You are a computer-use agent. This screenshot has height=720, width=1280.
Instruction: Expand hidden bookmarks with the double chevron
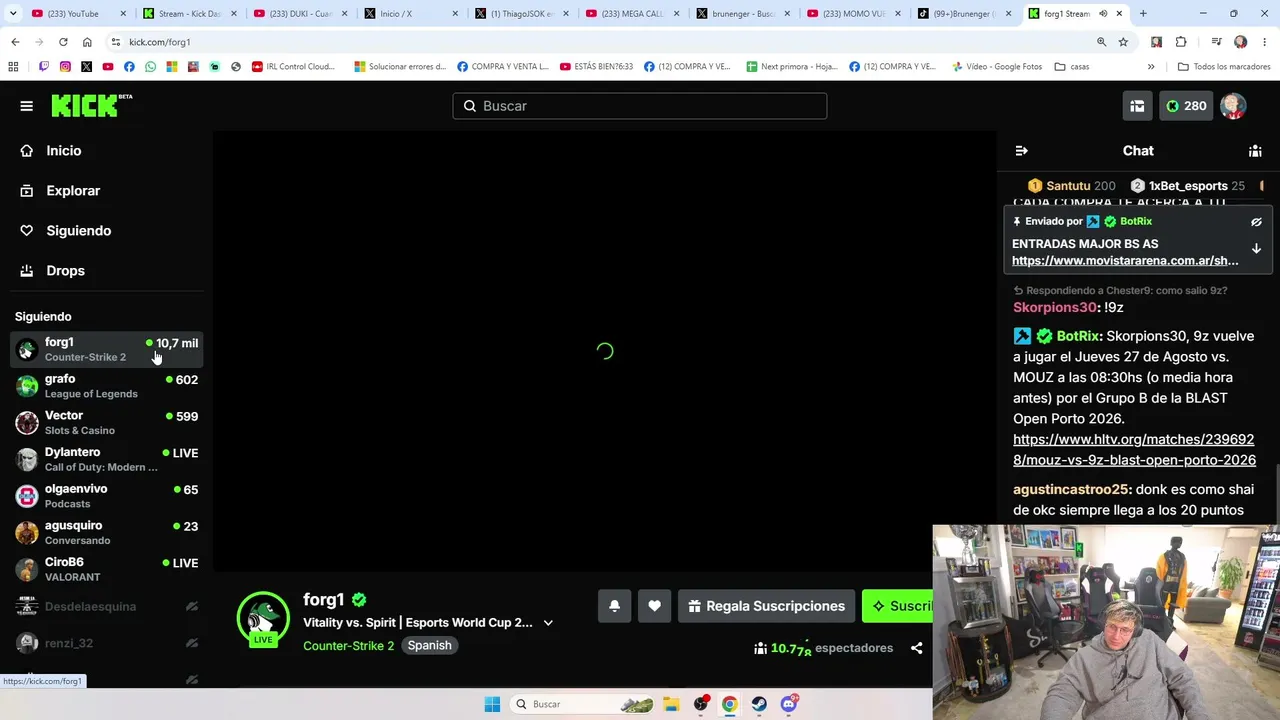(x=1151, y=67)
